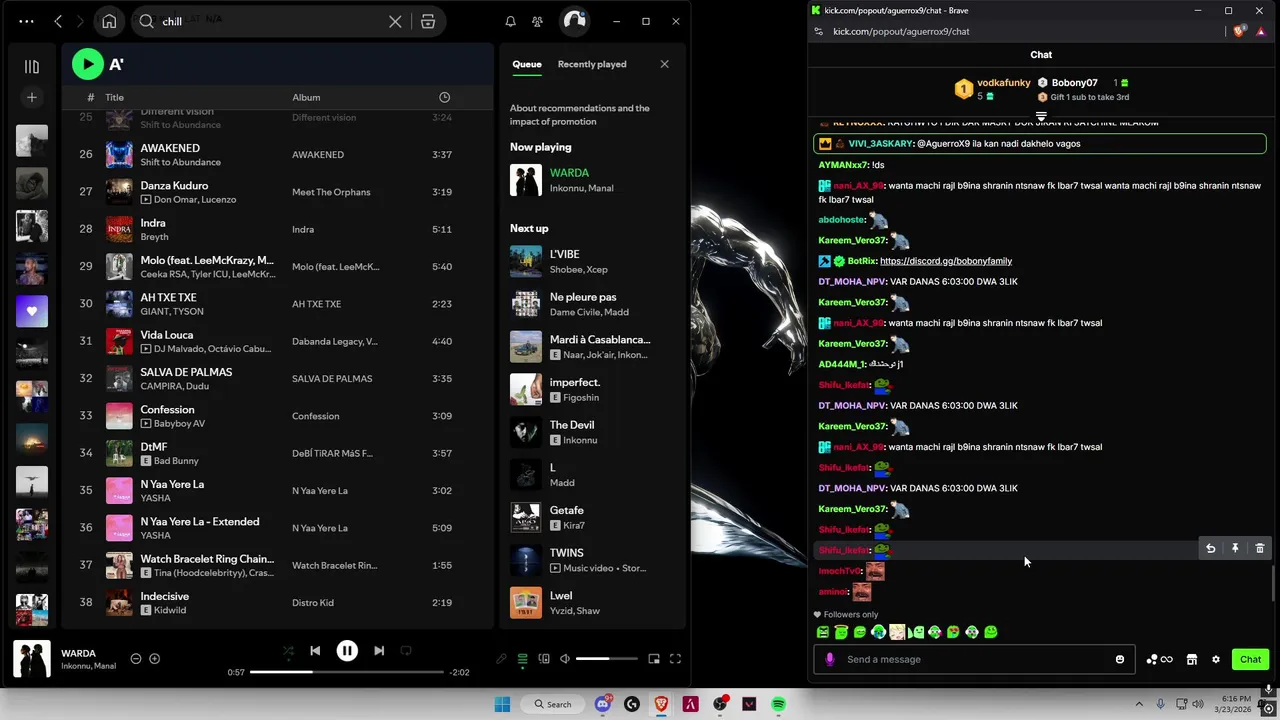Open Windows Start menu
The width and height of the screenshot is (1280, 720).
502,704
